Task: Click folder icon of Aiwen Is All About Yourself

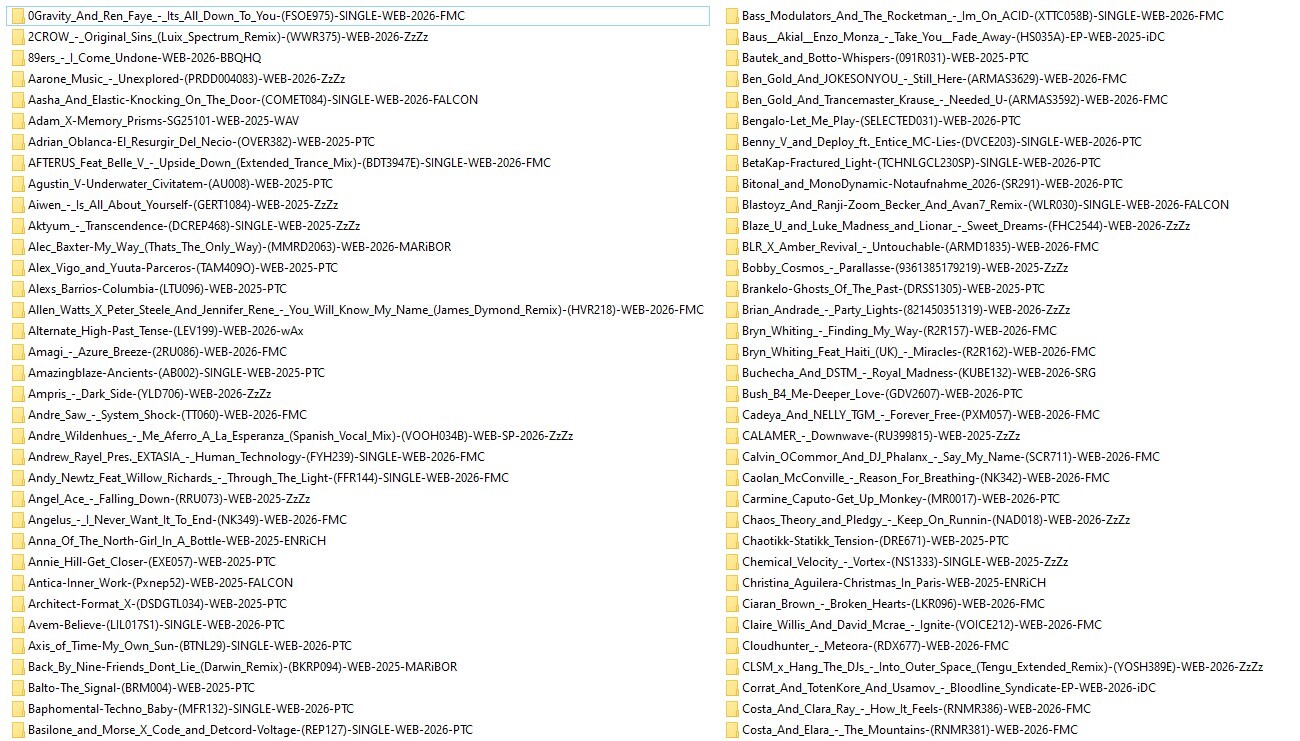Action: pos(18,205)
